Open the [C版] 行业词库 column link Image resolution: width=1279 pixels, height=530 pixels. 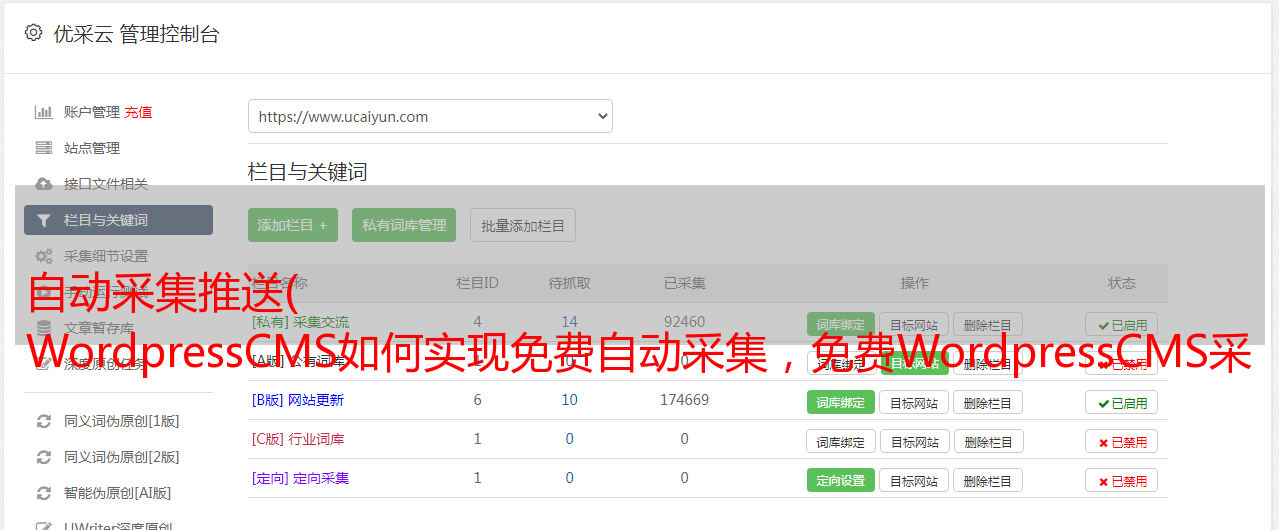[298, 439]
